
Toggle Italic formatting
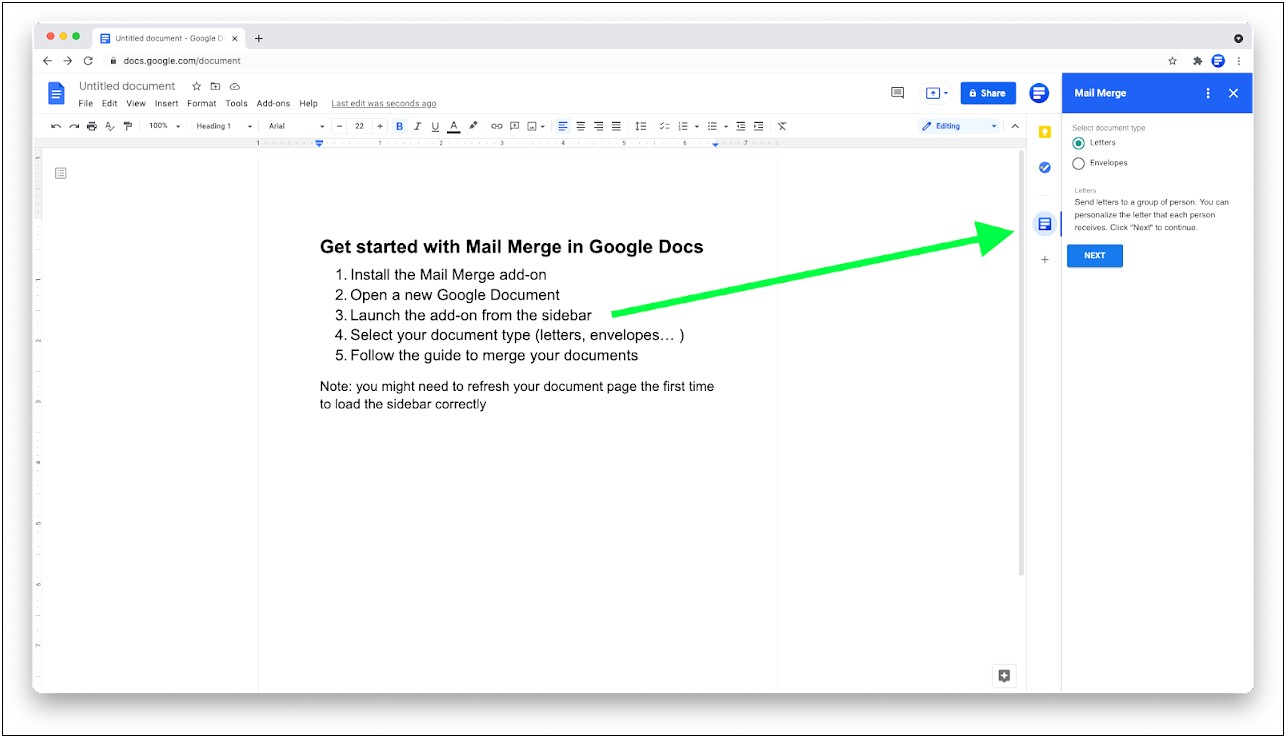pyautogui.click(x=417, y=126)
